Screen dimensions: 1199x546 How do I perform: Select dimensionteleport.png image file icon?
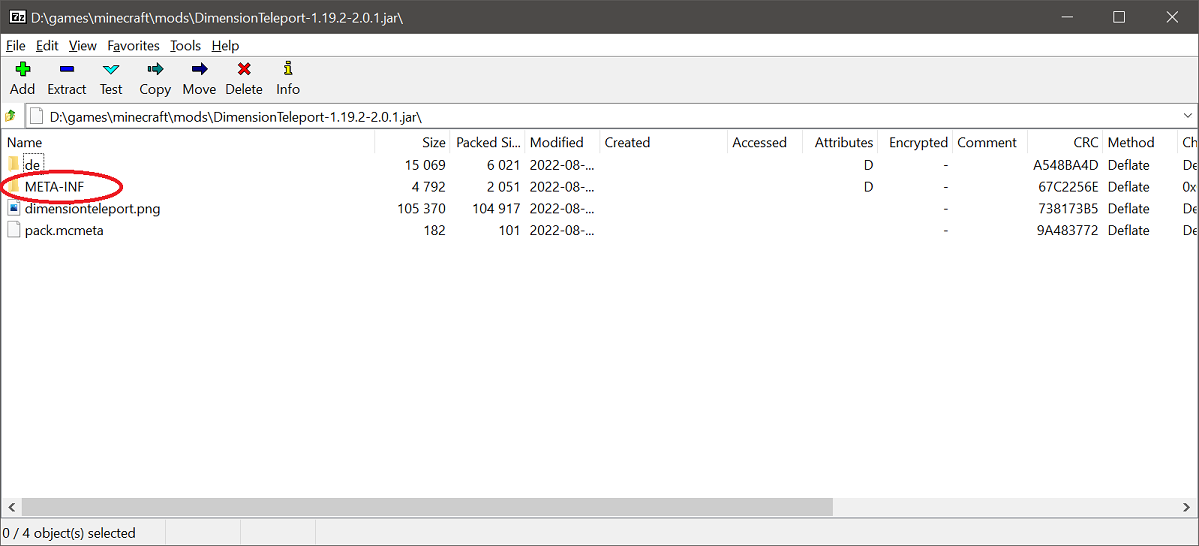14,208
